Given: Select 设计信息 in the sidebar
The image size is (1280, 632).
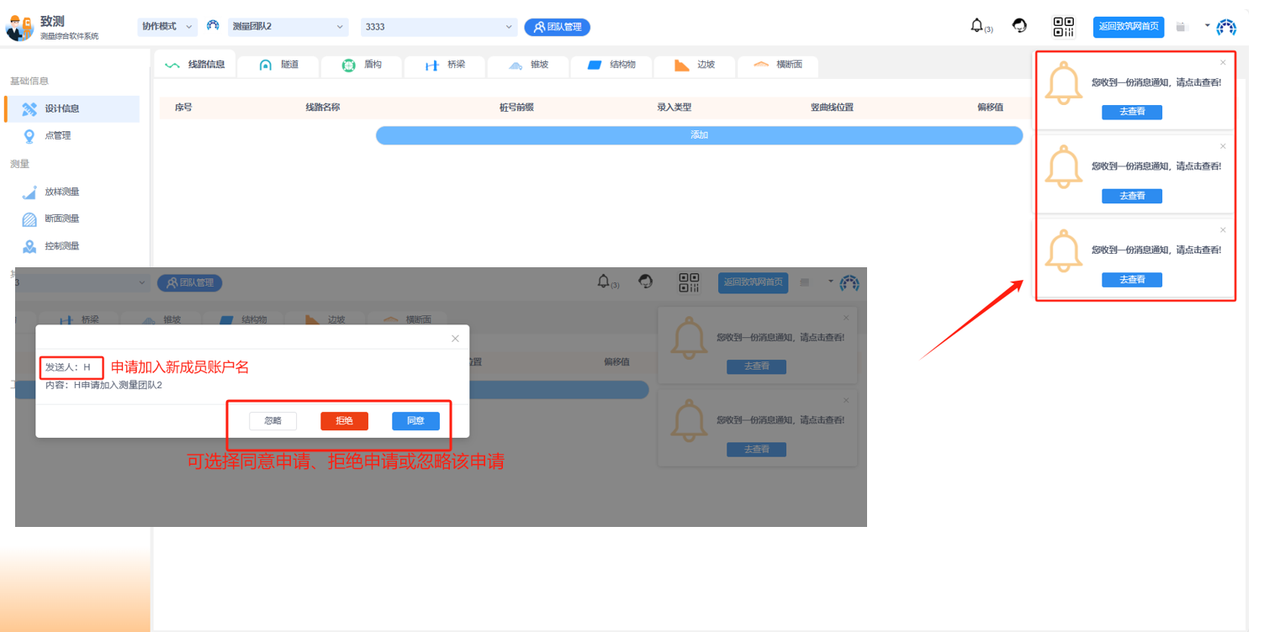Looking at the screenshot, I should tap(61, 109).
